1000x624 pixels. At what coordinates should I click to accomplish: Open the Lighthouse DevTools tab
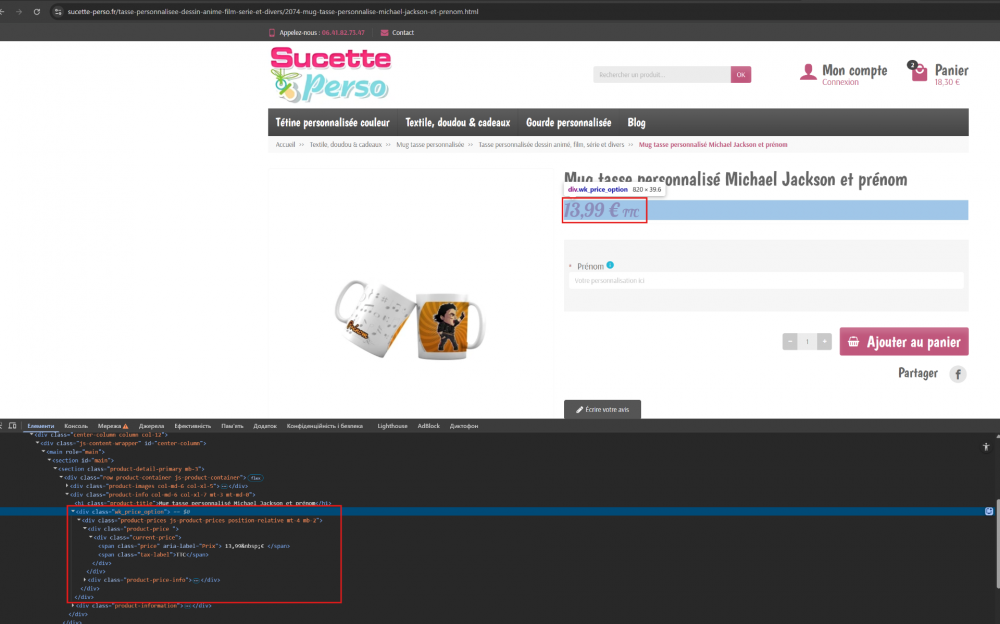pos(392,426)
